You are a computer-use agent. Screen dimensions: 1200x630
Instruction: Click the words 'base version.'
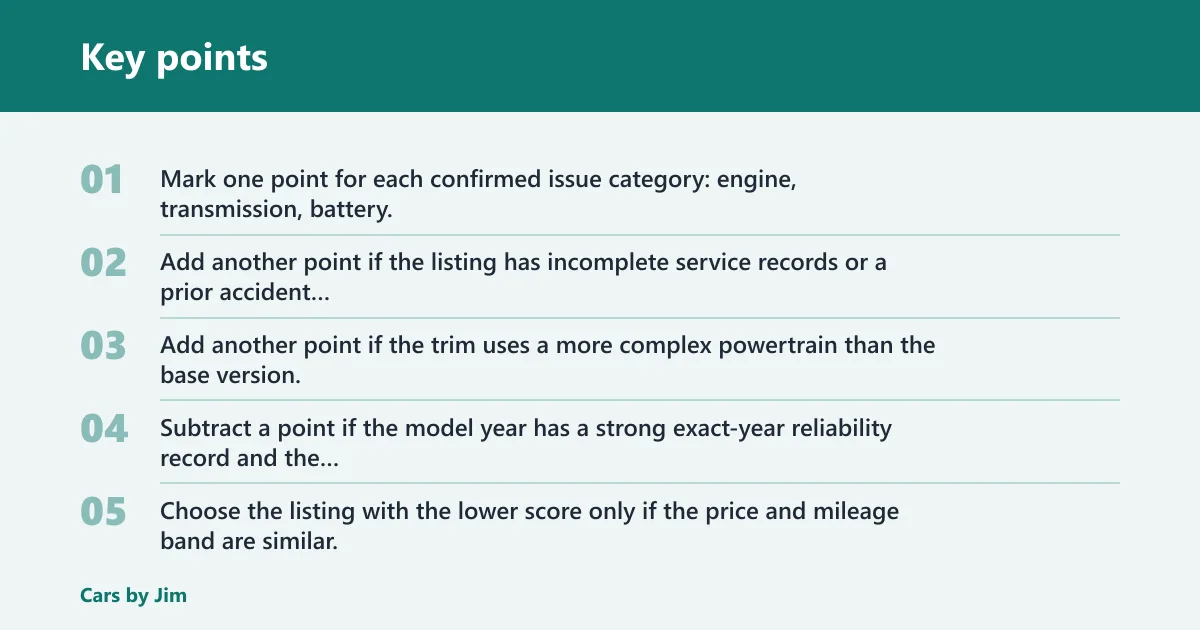point(231,376)
